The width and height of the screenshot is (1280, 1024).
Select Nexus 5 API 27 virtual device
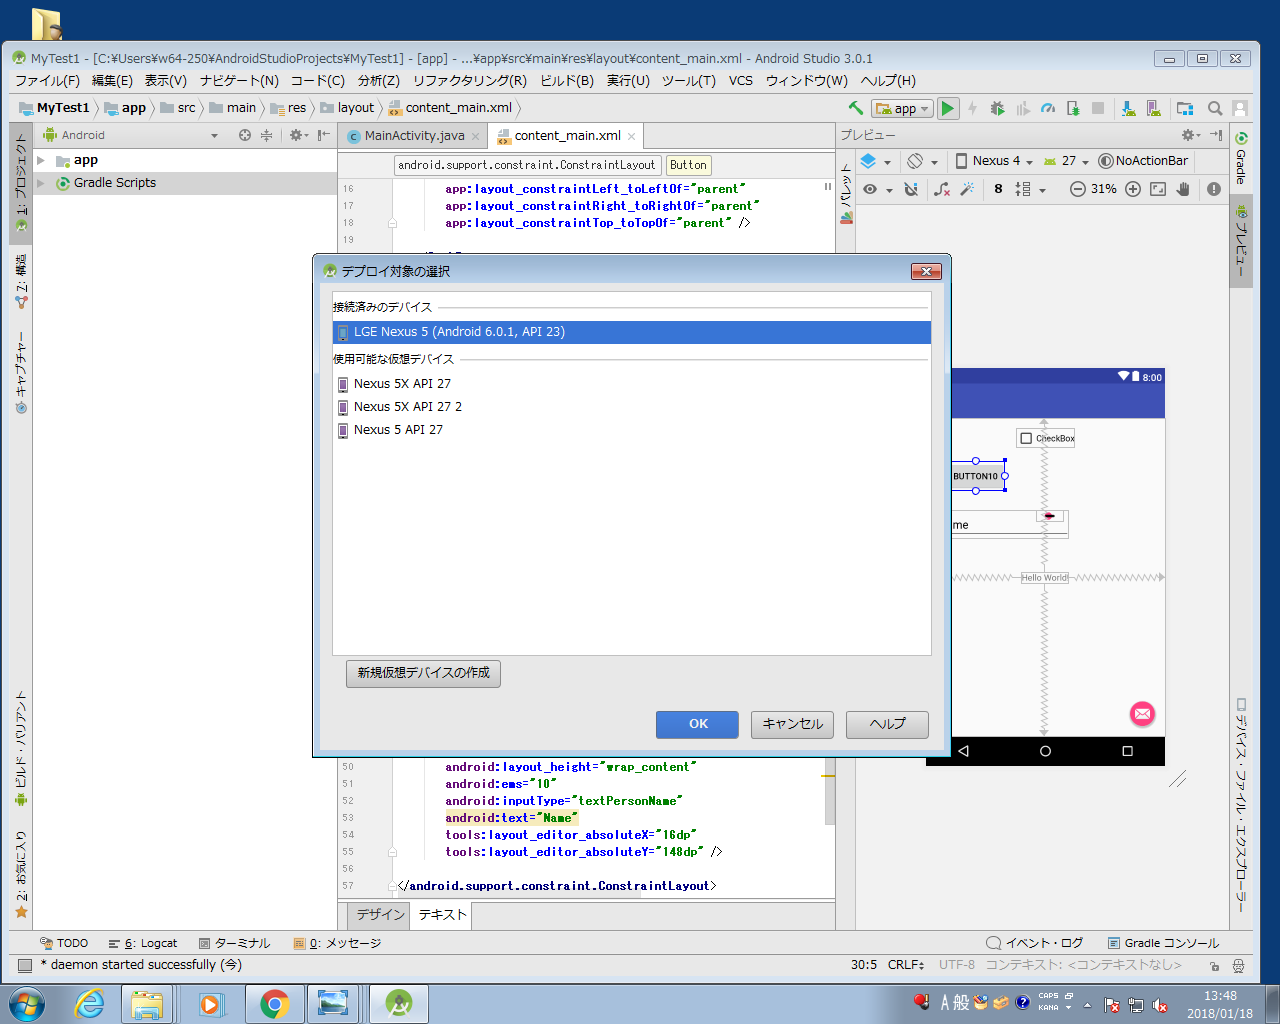(632, 430)
